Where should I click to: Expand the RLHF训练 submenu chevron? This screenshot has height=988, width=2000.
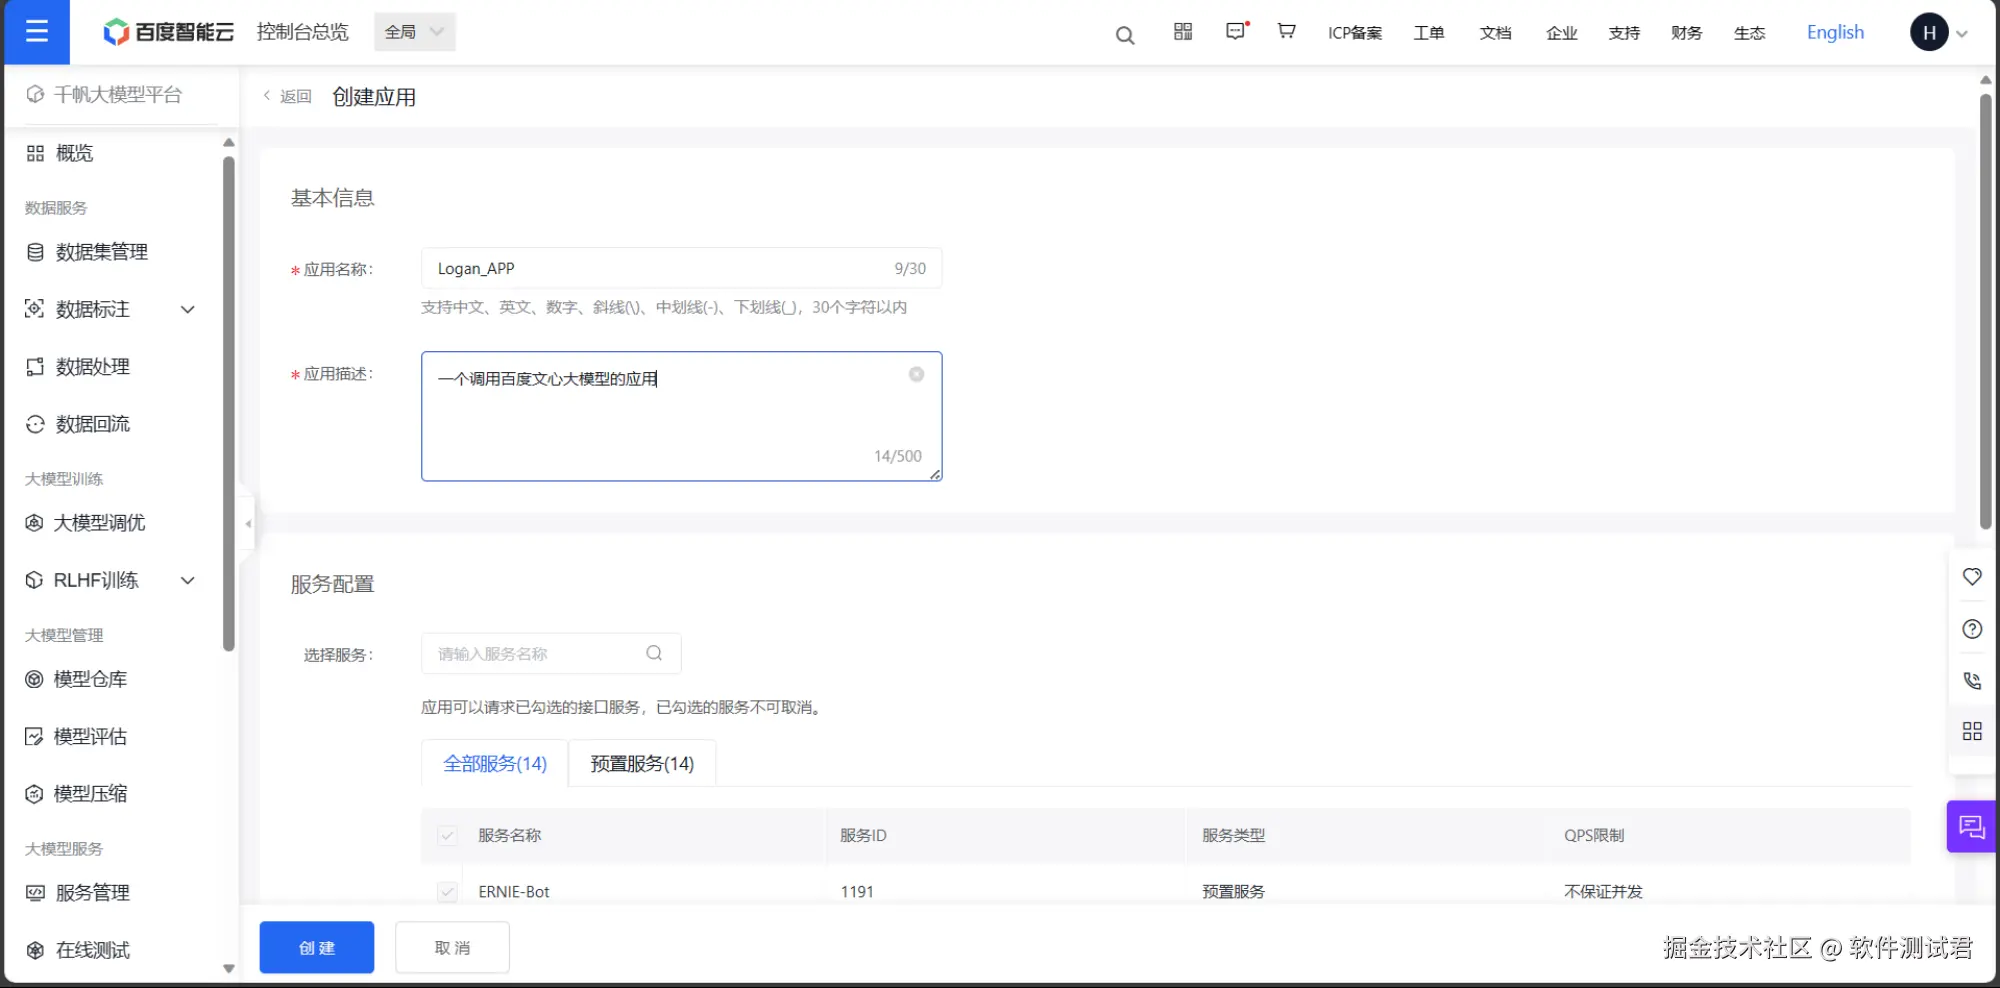tap(188, 580)
